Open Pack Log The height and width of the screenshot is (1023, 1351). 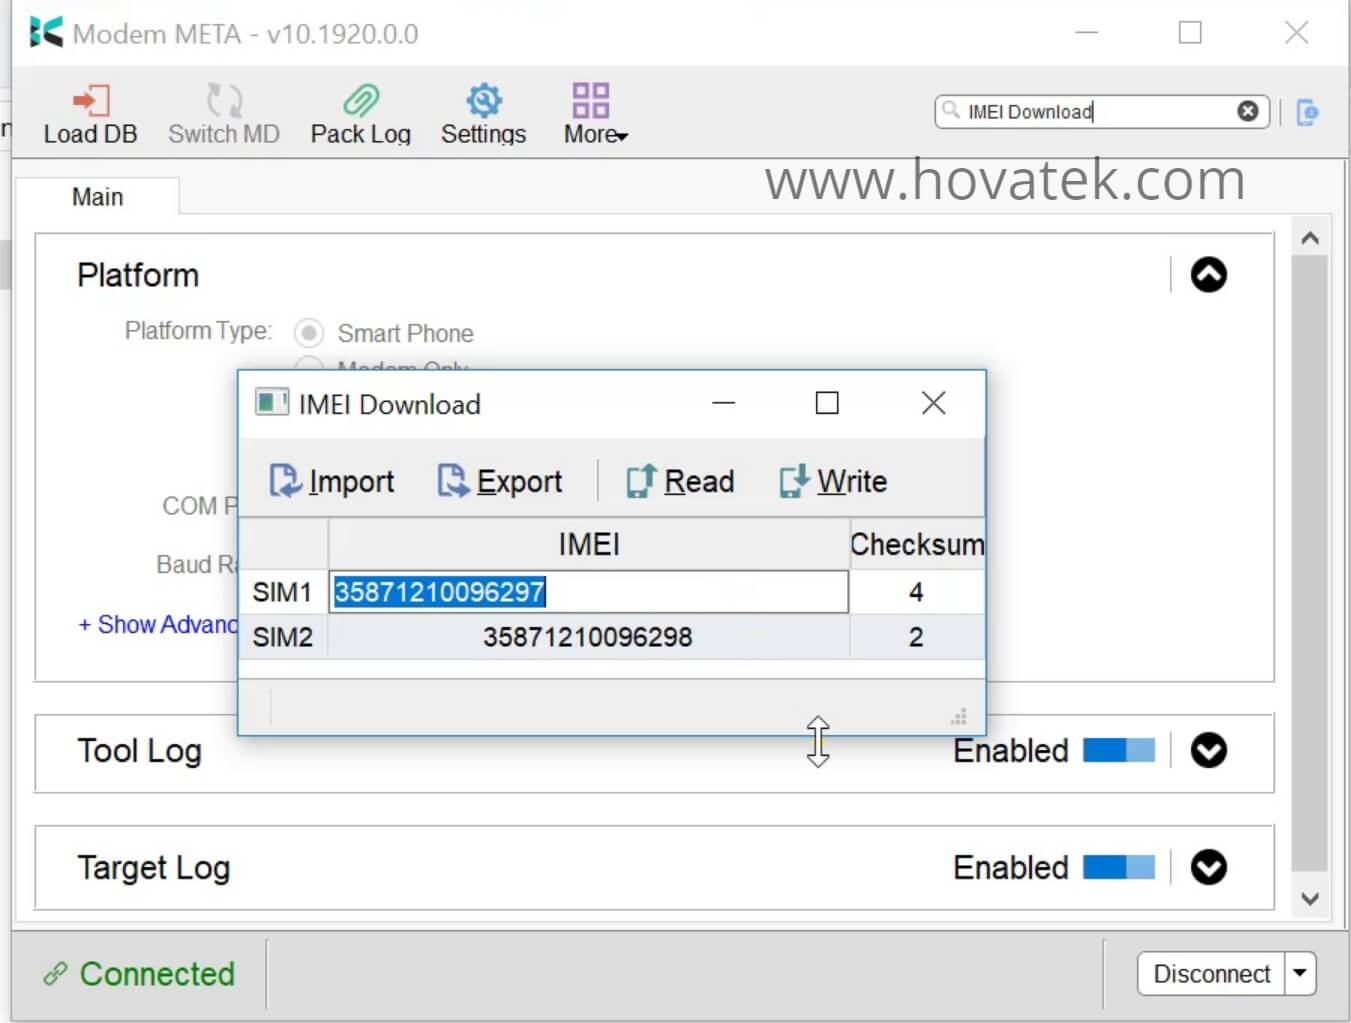360,112
